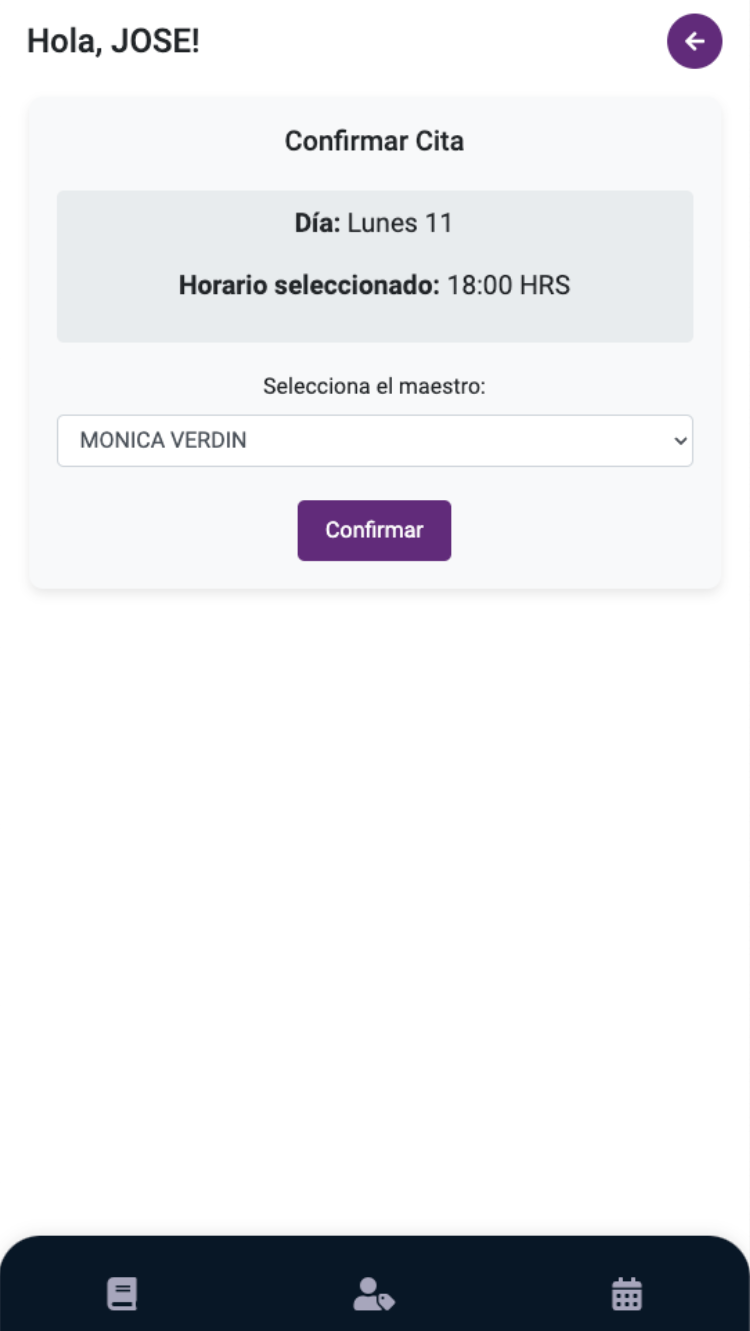Click the word 'Cita' in card title
This screenshot has width=750, height=1331.
[440, 141]
